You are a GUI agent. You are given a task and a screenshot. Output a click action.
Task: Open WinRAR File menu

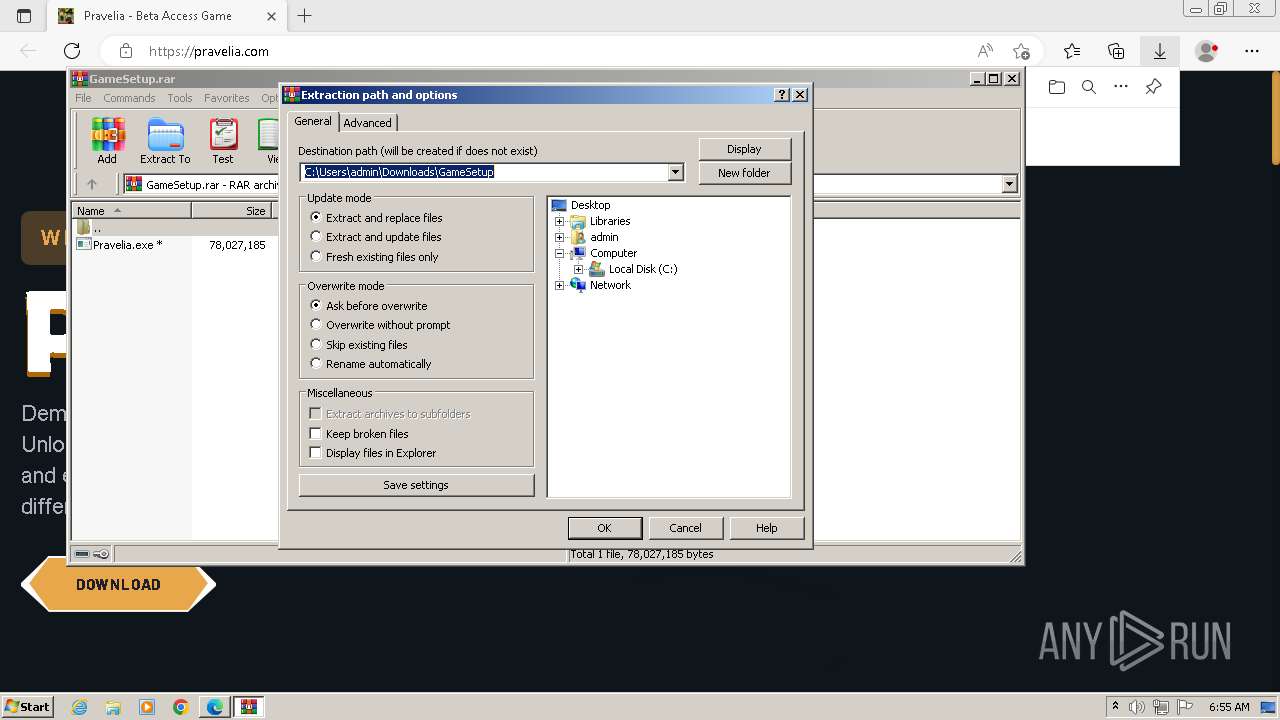[x=83, y=98]
